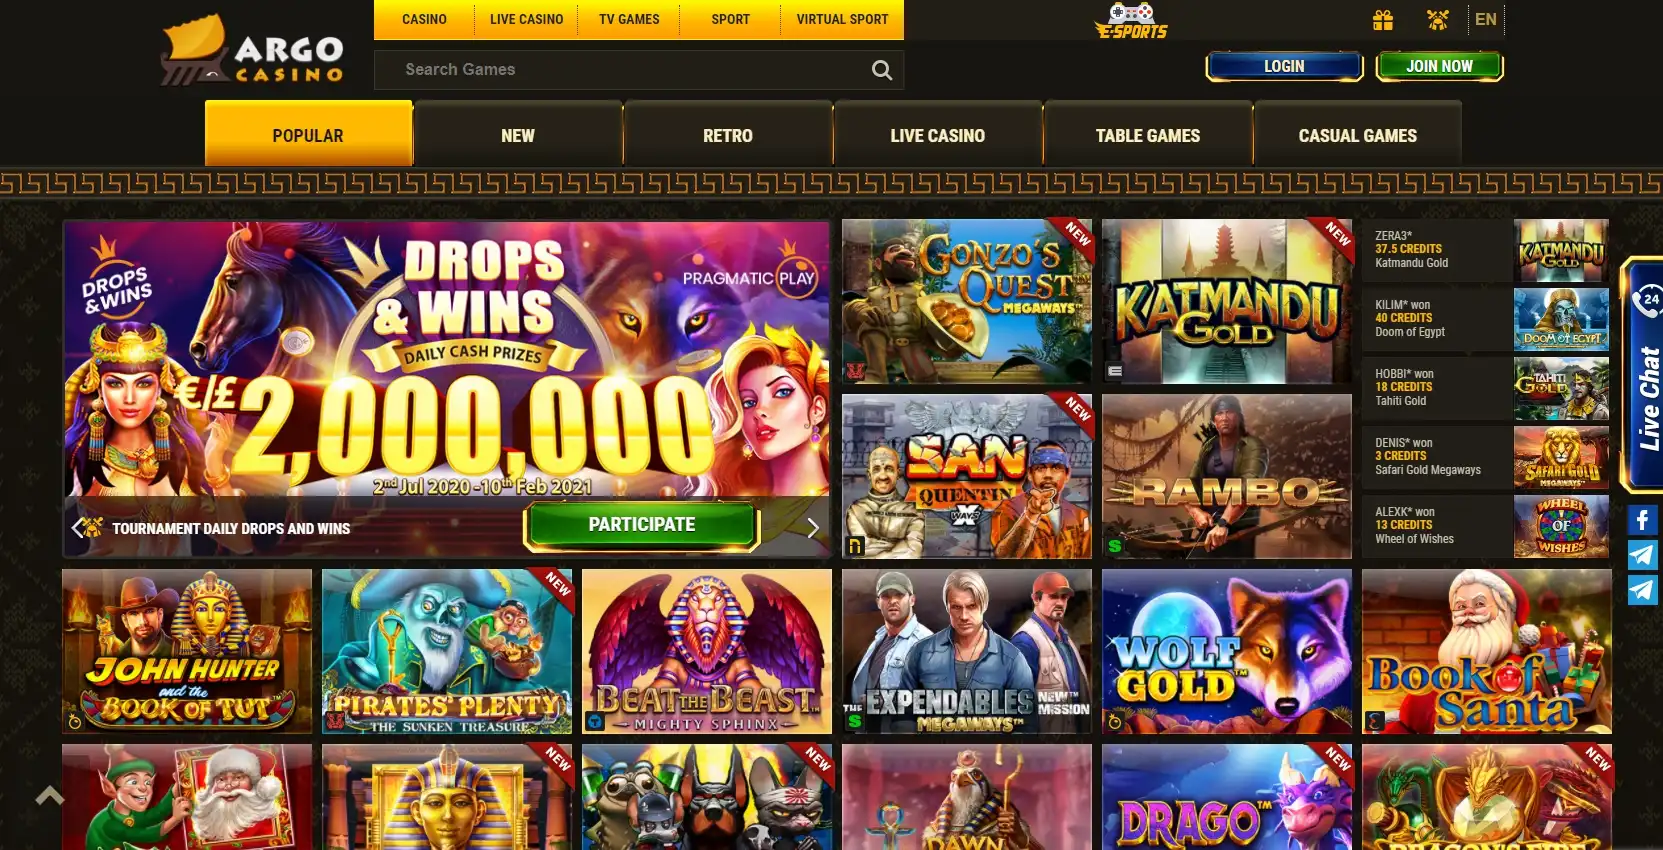1663x850 pixels.
Task: Click the search magnifier icon
Action: coord(881,70)
